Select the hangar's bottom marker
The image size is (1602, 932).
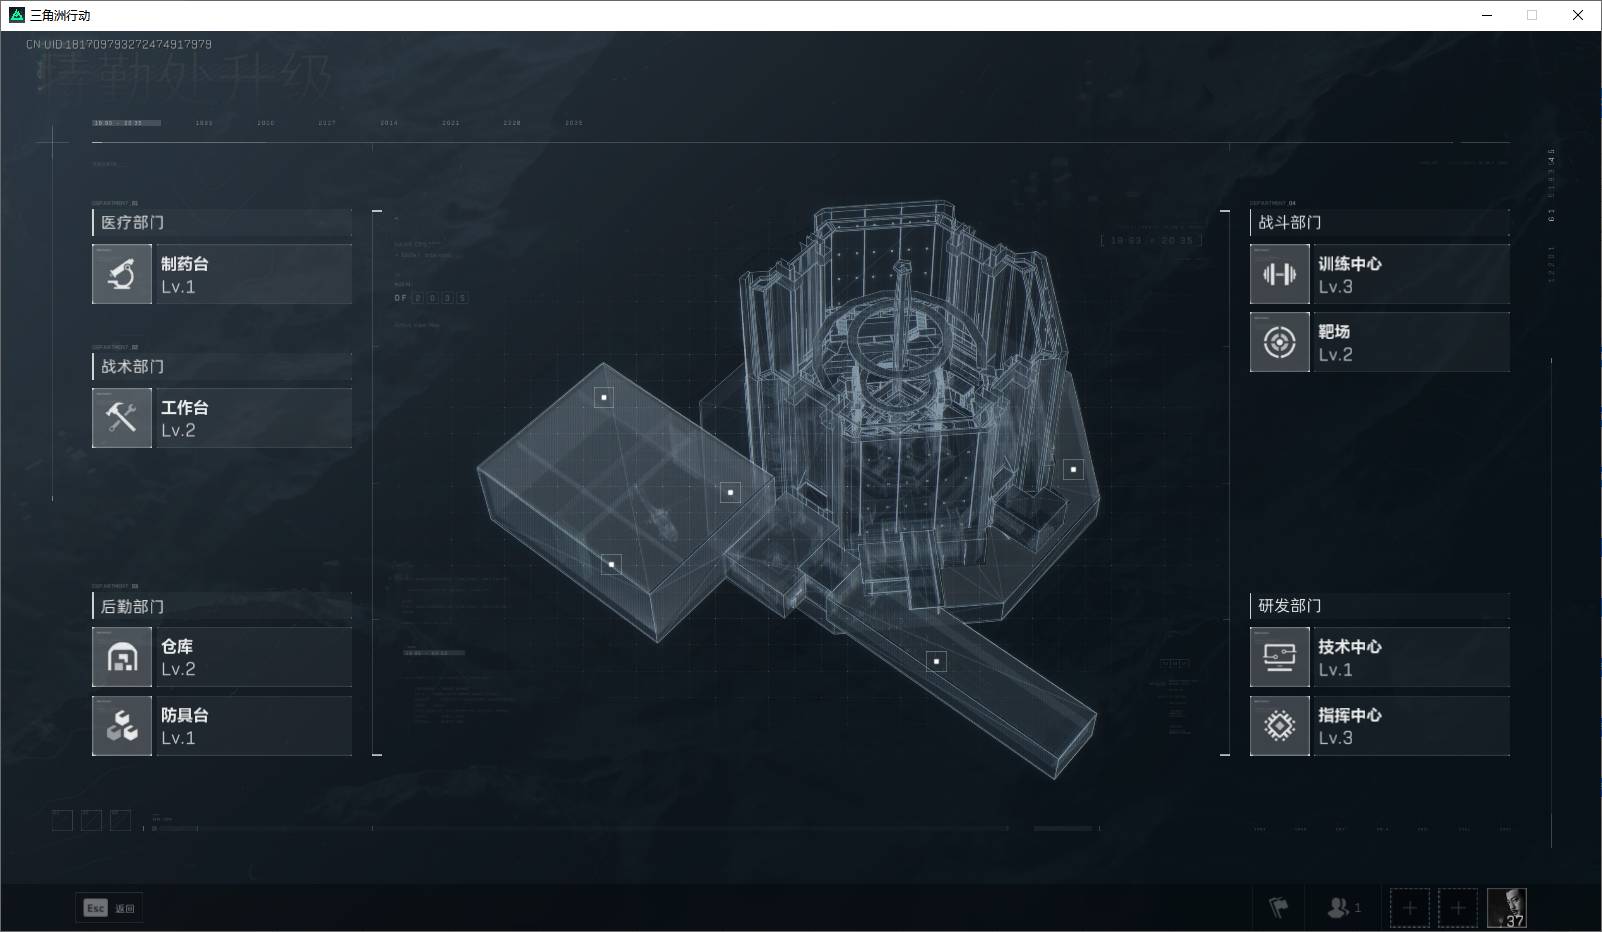[x=612, y=564]
